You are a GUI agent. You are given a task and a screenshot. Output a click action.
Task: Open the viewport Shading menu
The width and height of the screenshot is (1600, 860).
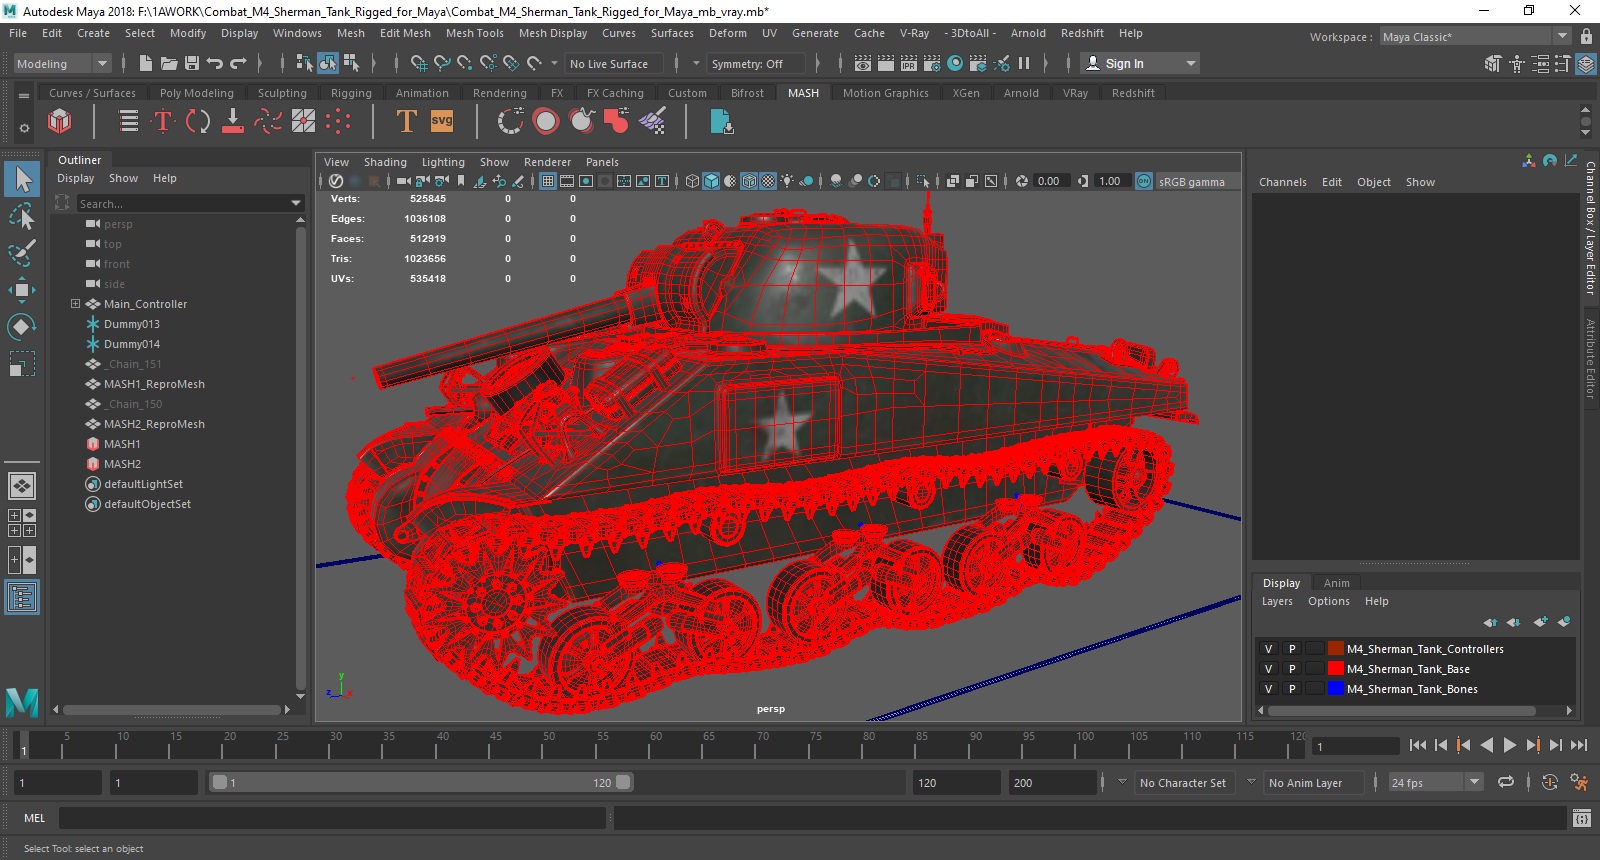pyautogui.click(x=385, y=162)
